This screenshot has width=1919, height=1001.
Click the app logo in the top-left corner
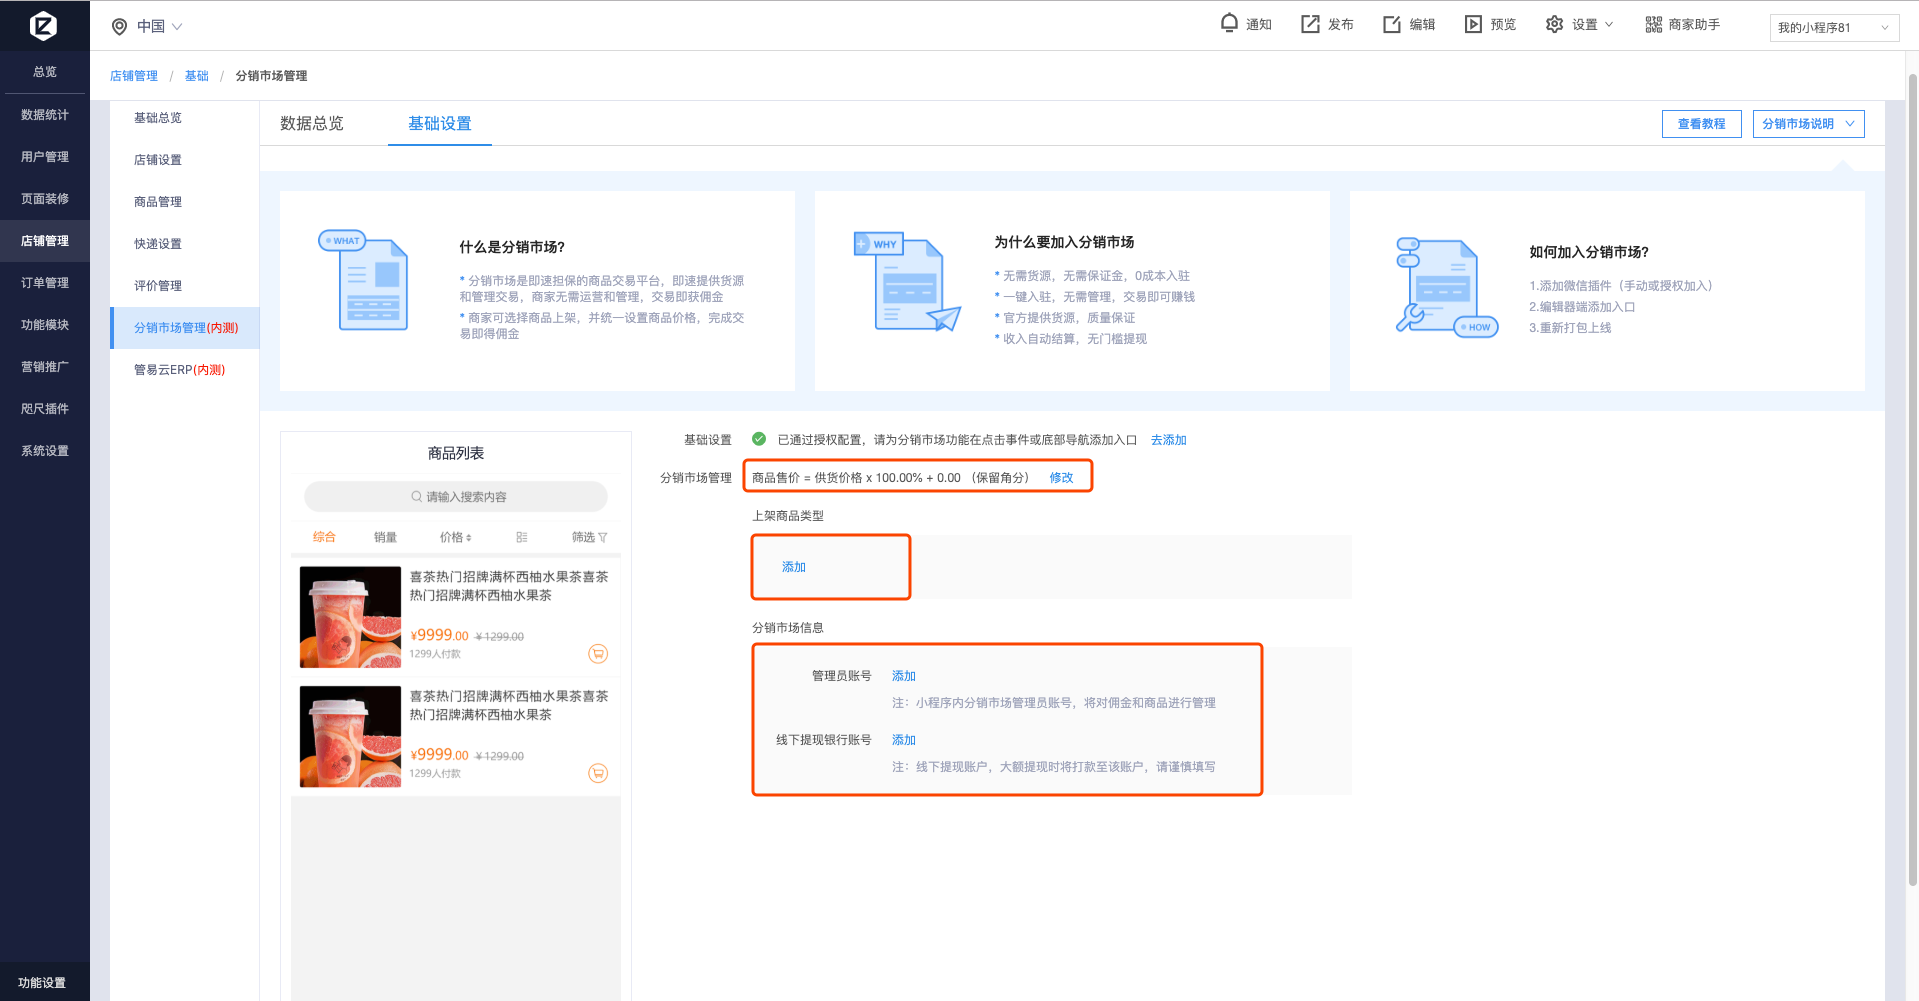(x=43, y=26)
